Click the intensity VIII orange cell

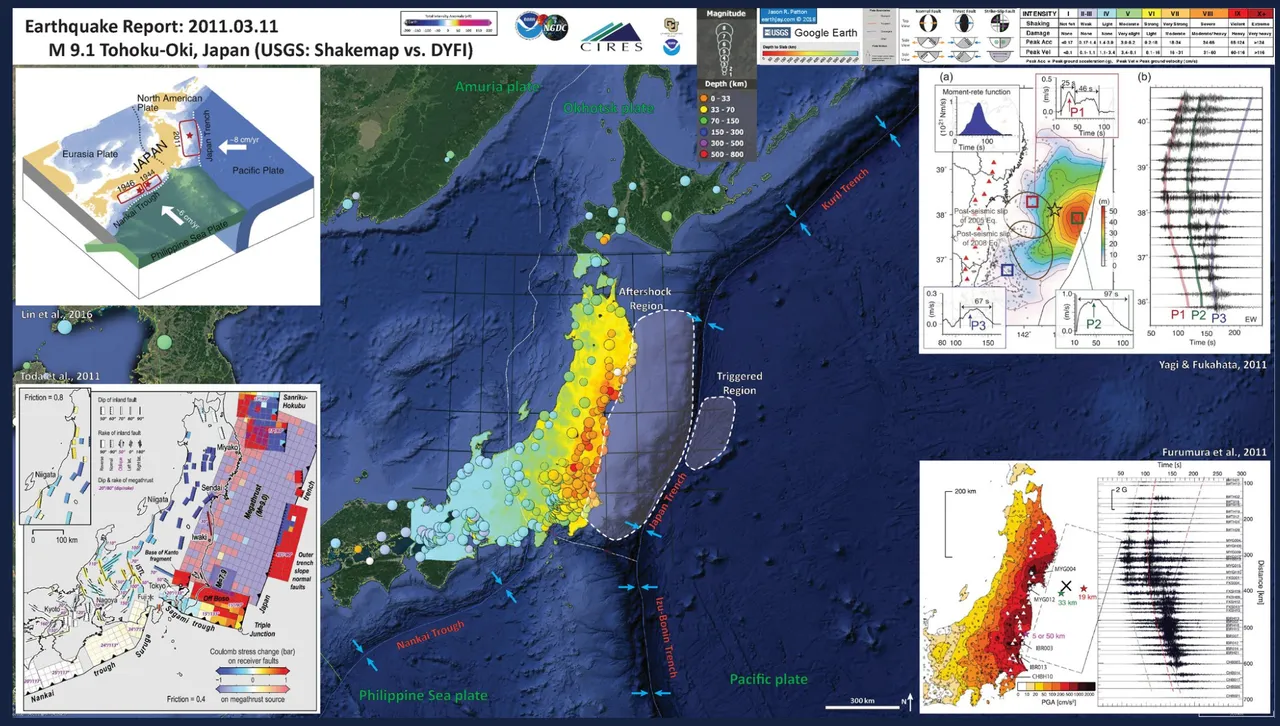click(1207, 14)
